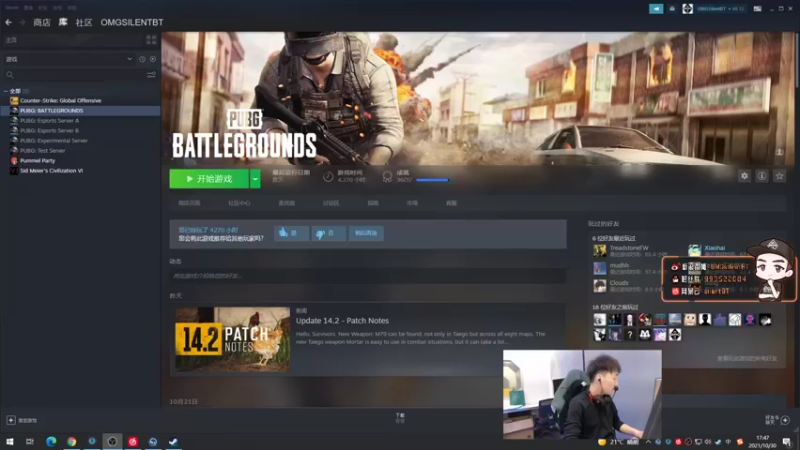Select Counter-Strike: Global Offensive in library
The image size is (800, 450).
point(60,101)
